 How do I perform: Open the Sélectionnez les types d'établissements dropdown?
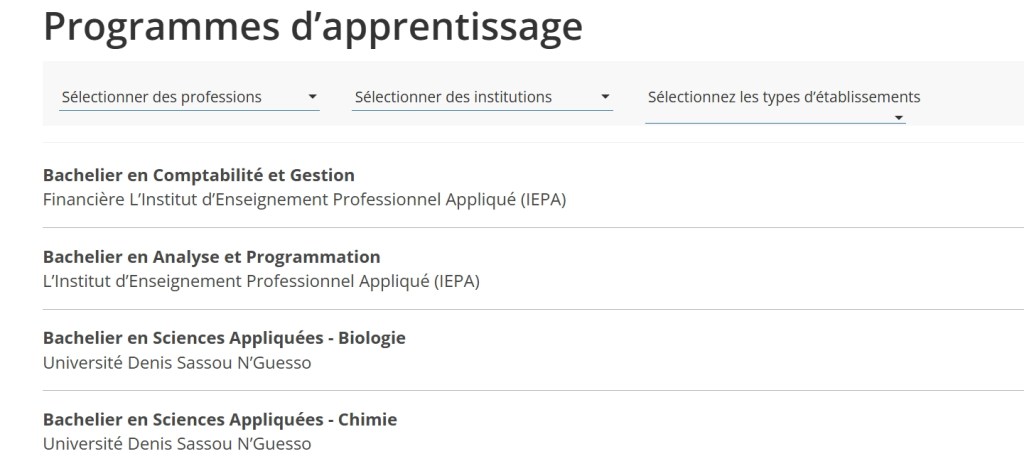click(784, 97)
